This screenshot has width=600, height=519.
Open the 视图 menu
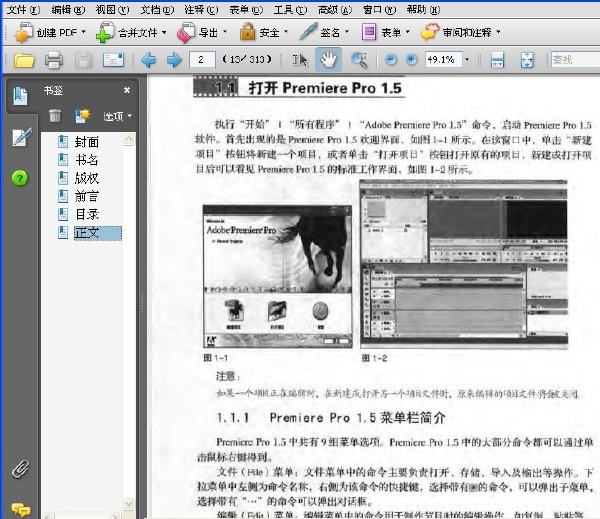[x=112, y=10]
